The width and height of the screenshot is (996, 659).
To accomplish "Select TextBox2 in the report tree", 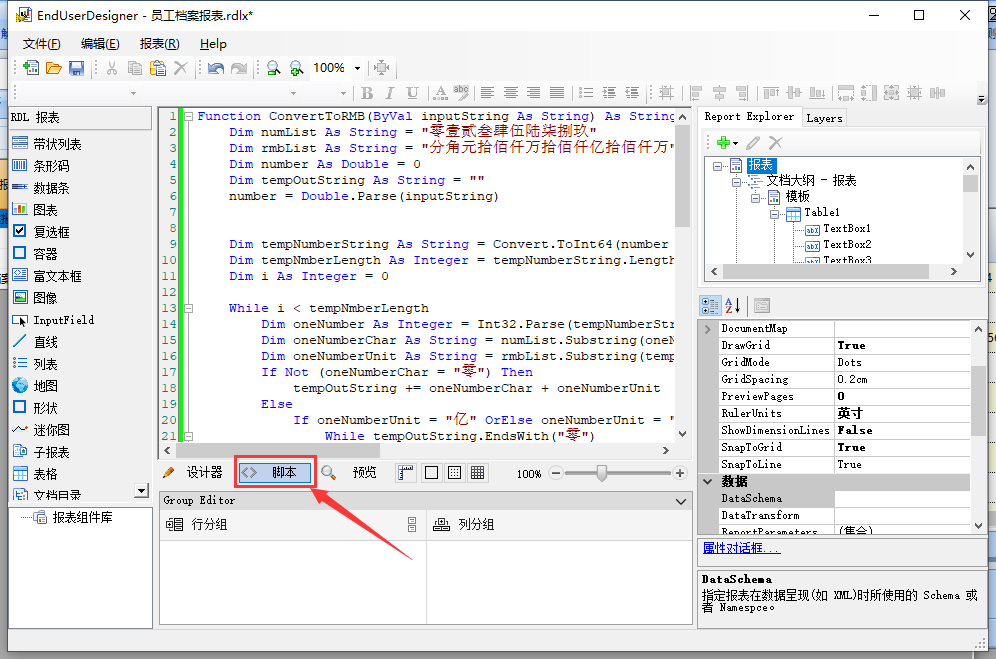I will coord(847,245).
